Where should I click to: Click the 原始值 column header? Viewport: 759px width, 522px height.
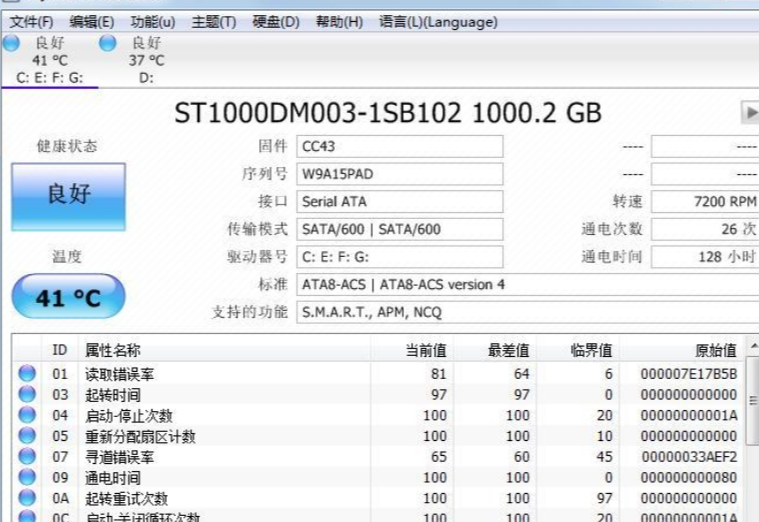(681, 350)
